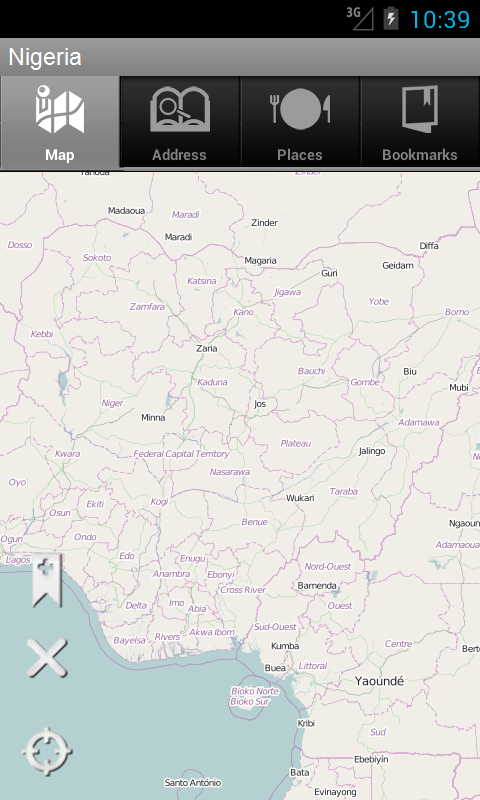Tap the Katsina state label
Image resolution: width=480 pixels, height=800 pixels.
point(201,281)
